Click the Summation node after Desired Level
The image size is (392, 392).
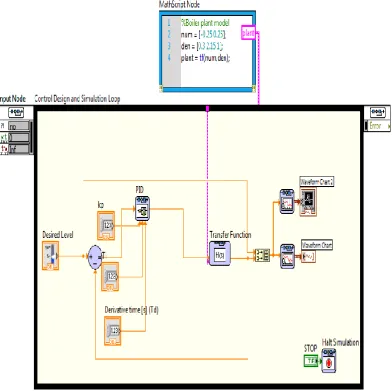[94, 257]
